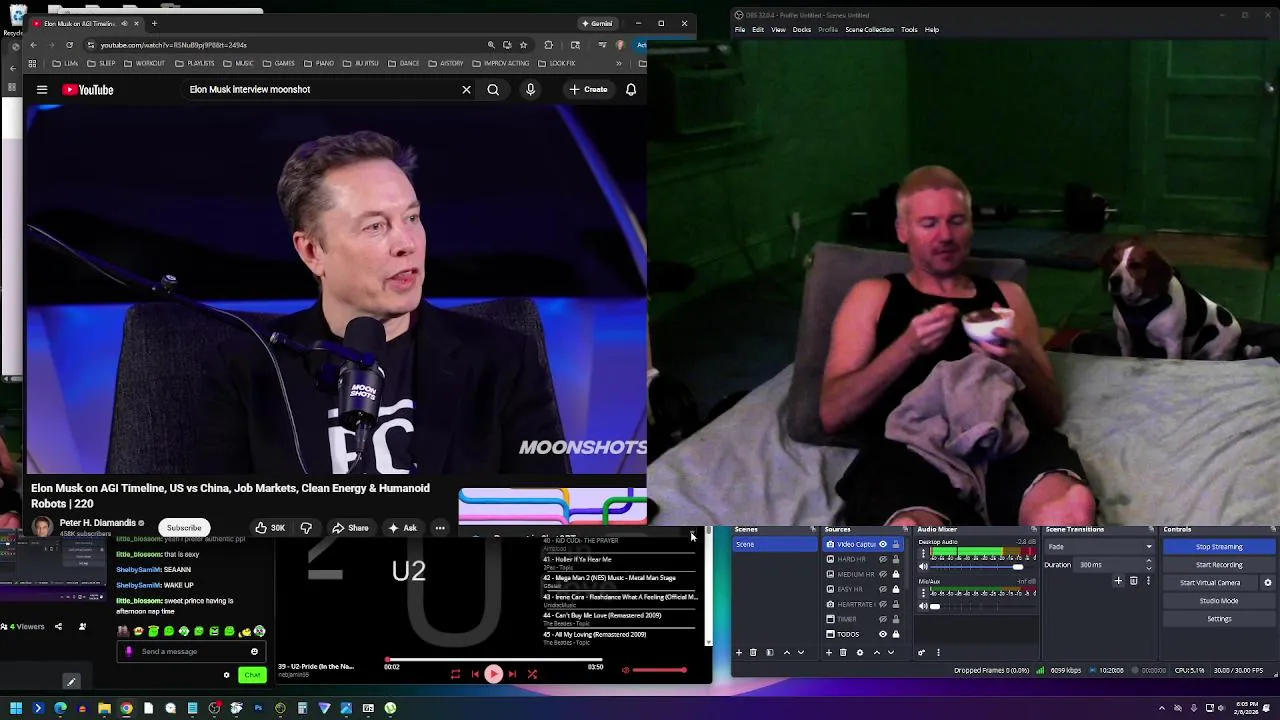
Task: Open more actions menu under video
Action: (440, 528)
